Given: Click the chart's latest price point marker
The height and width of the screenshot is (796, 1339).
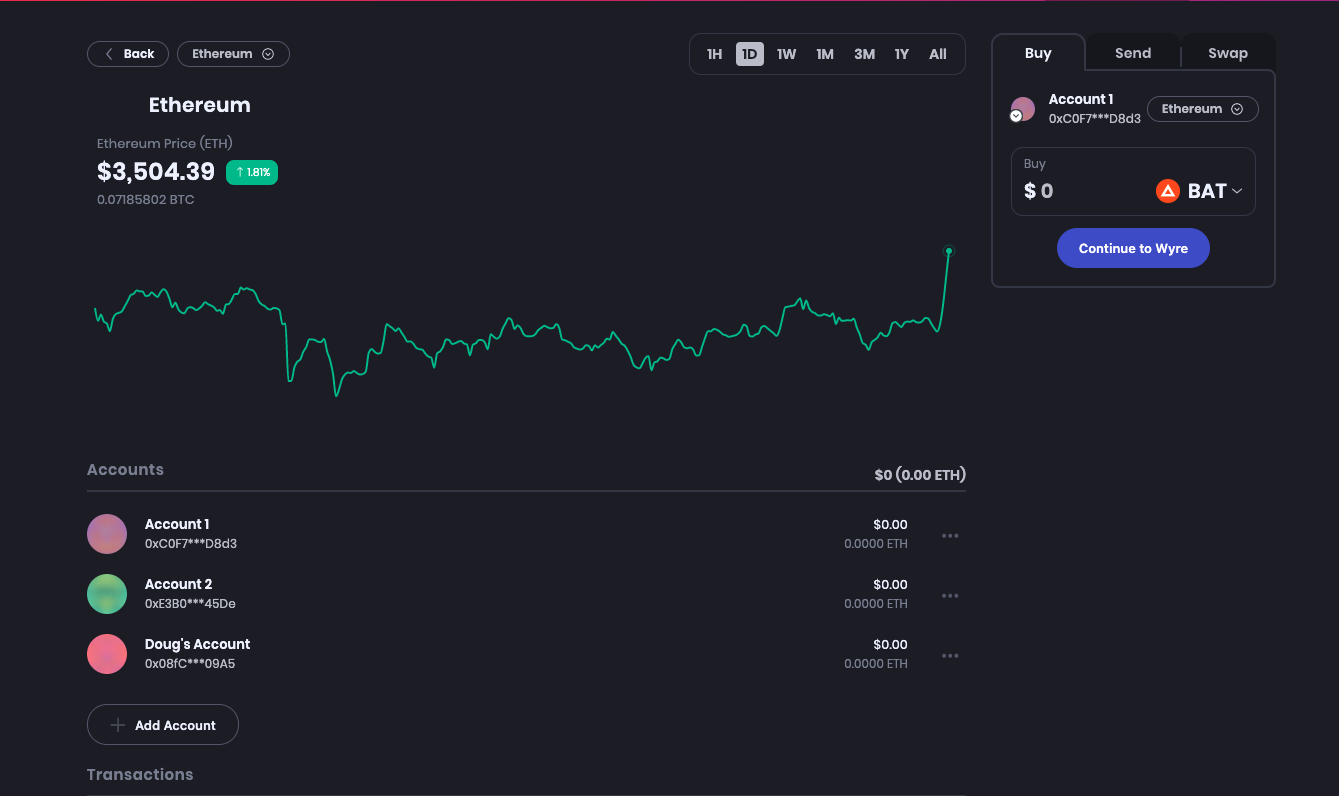Looking at the screenshot, I should coord(949,251).
